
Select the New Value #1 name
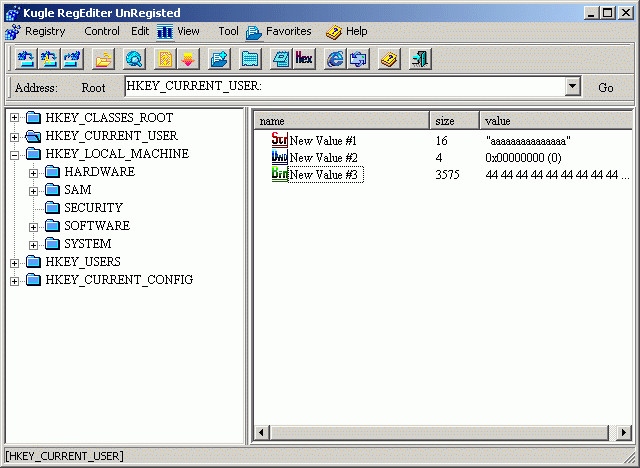point(323,141)
